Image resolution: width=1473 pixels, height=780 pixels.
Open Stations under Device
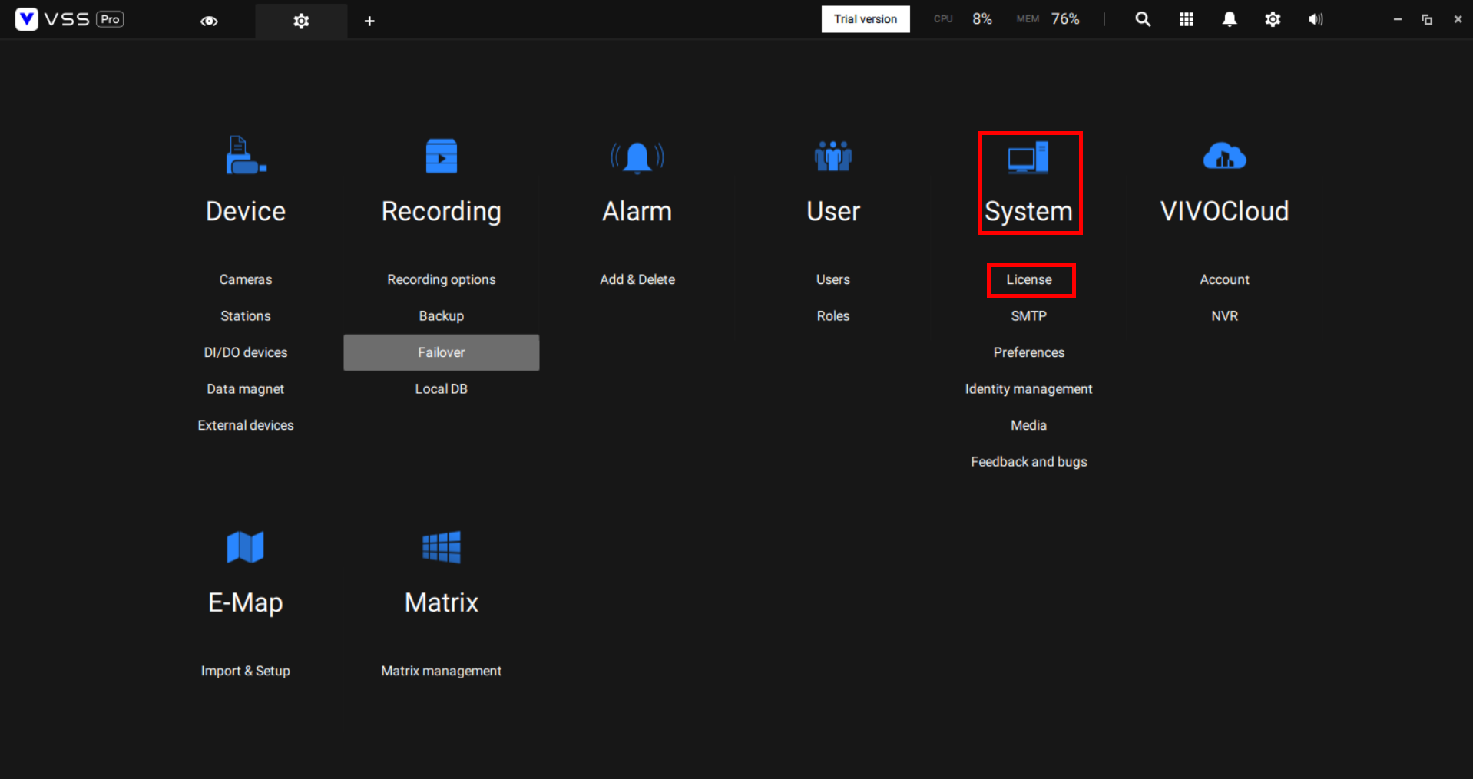245,316
